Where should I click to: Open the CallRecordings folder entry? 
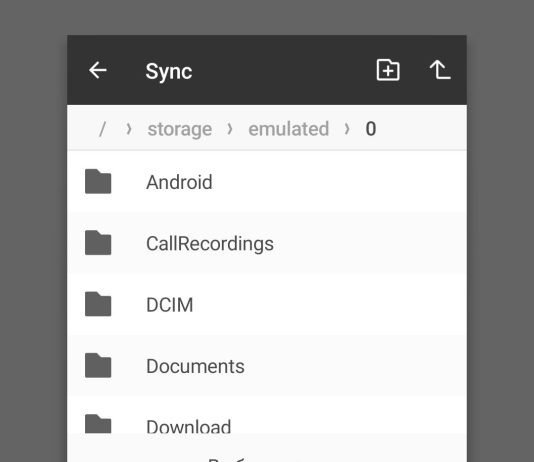(x=267, y=243)
